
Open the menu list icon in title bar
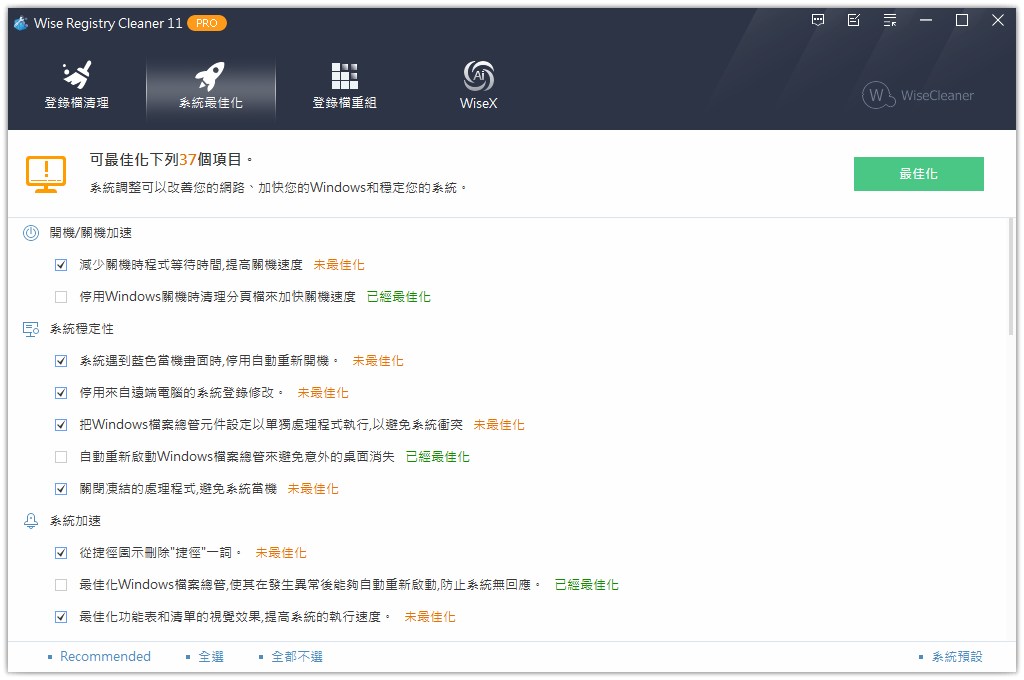[x=889, y=20]
